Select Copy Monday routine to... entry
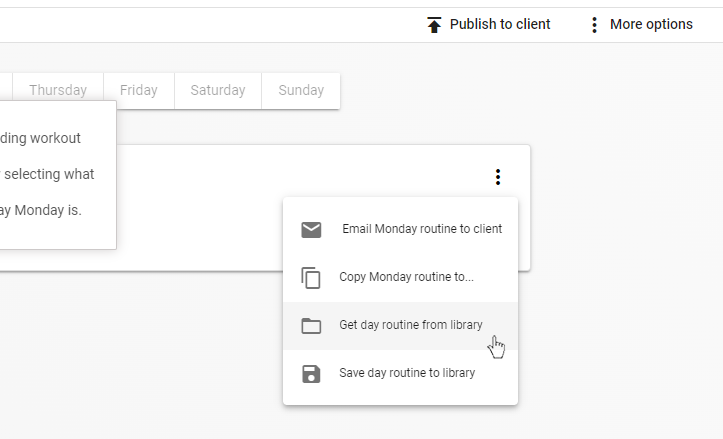This screenshot has width=723, height=439. pos(406,277)
